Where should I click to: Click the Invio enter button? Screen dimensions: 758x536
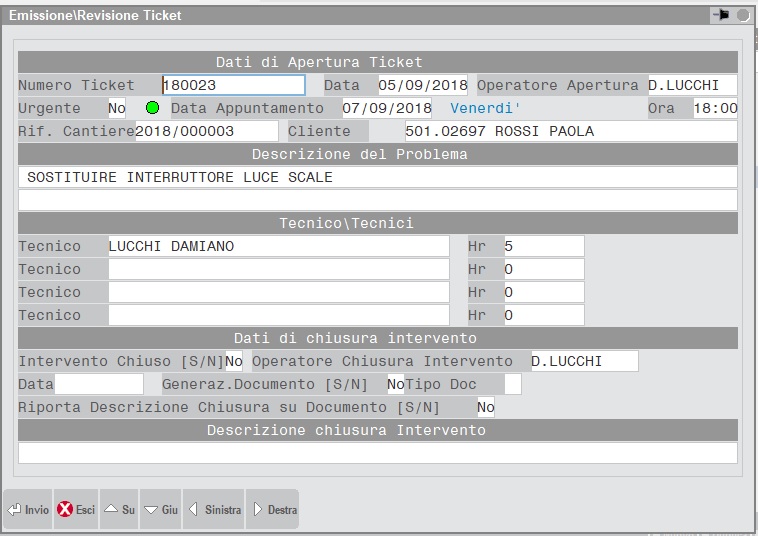click(28, 510)
